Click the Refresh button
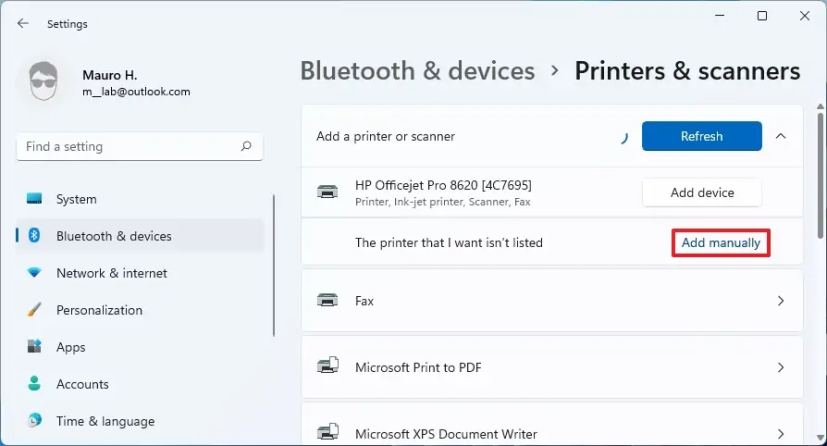The image size is (827, 446). pos(701,136)
